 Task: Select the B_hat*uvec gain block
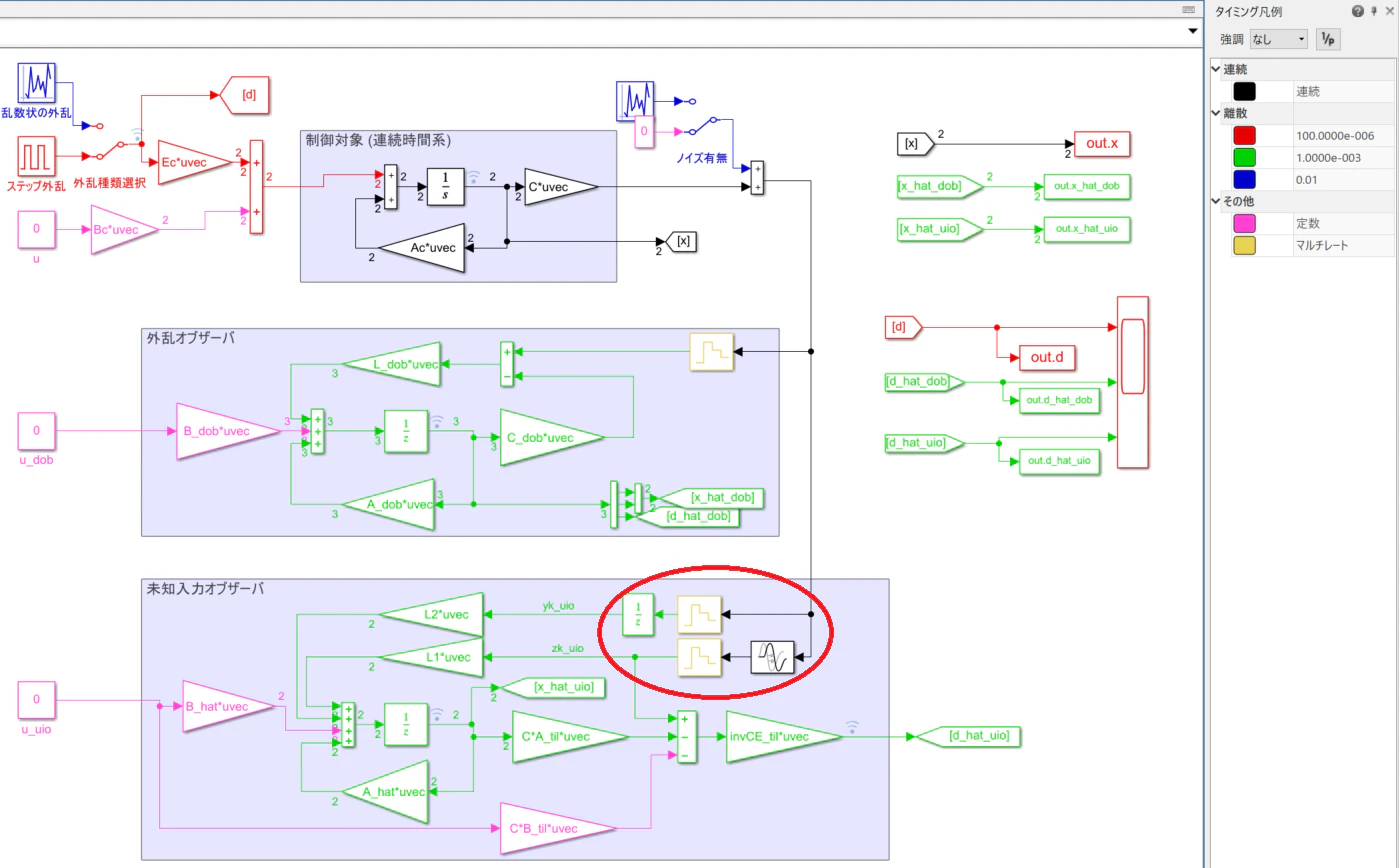coord(229,706)
